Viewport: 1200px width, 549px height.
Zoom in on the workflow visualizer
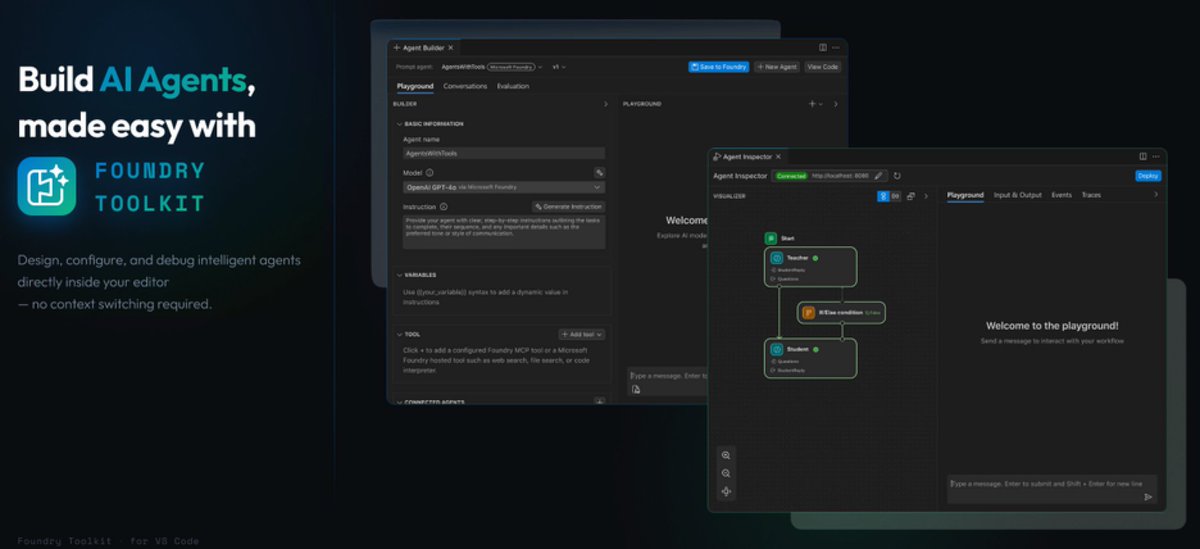(x=726, y=455)
